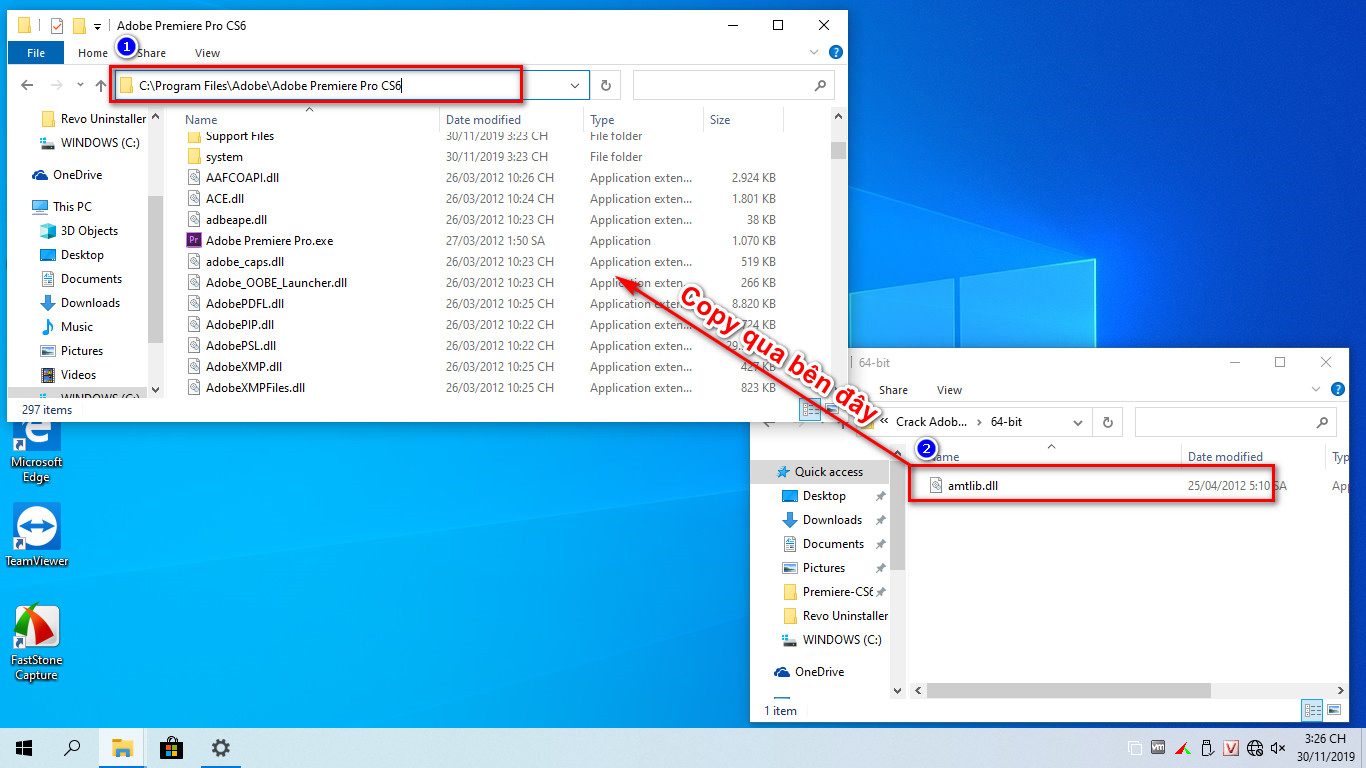Image resolution: width=1366 pixels, height=768 pixels.
Task: Open FastStone Capture desktop shortcut
Action: 37,644
